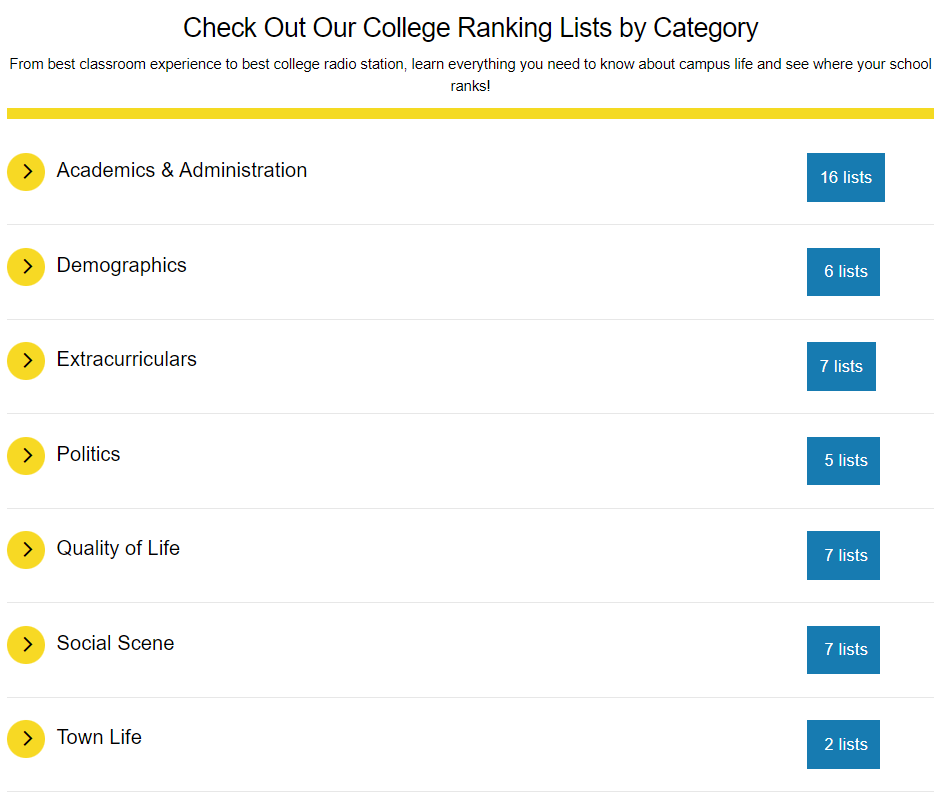Click 7 lists button beside Social Scene
The image size is (939, 796).
pyautogui.click(x=843, y=649)
